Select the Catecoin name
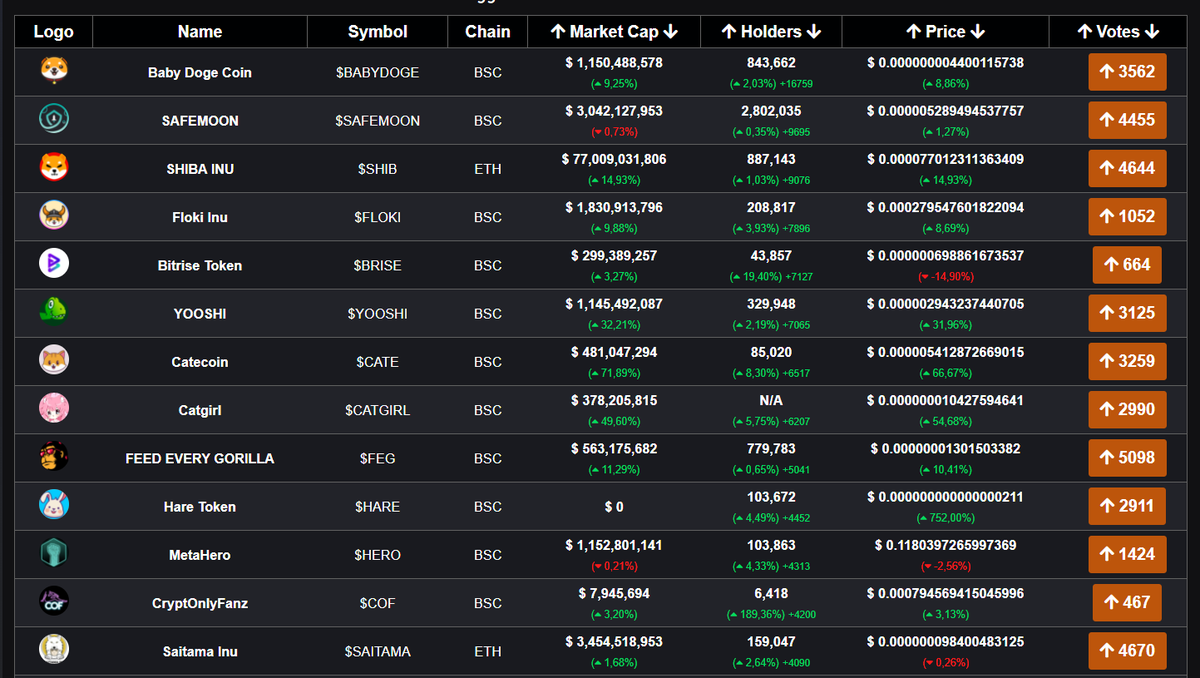1200x678 pixels. (x=200, y=362)
